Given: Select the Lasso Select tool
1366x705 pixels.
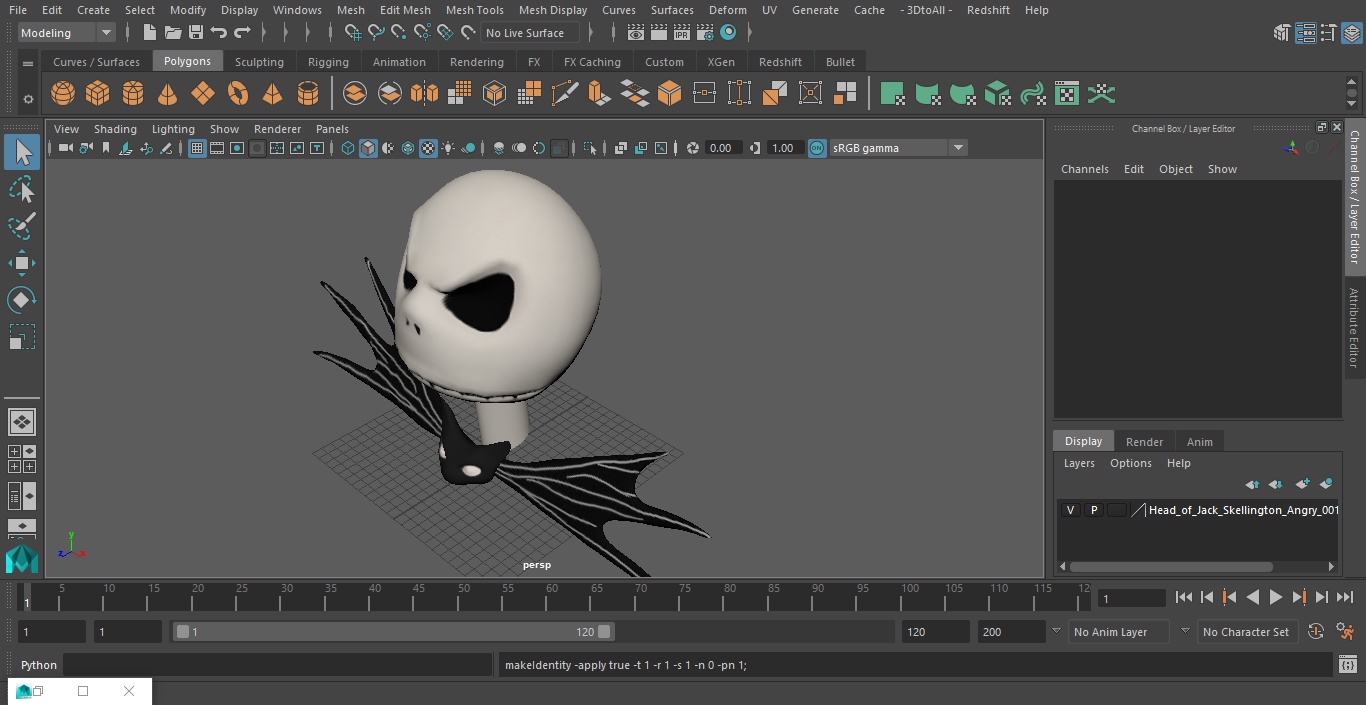Looking at the screenshot, I should [22, 189].
